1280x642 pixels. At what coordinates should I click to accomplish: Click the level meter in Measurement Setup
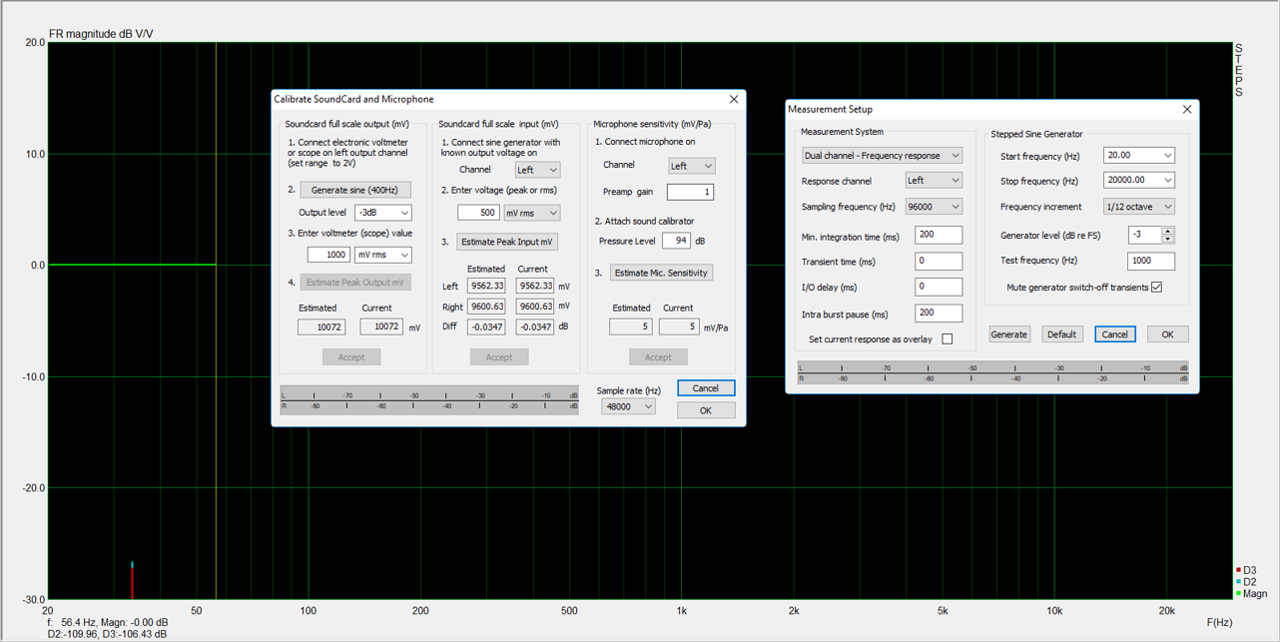[x=993, y=373]
